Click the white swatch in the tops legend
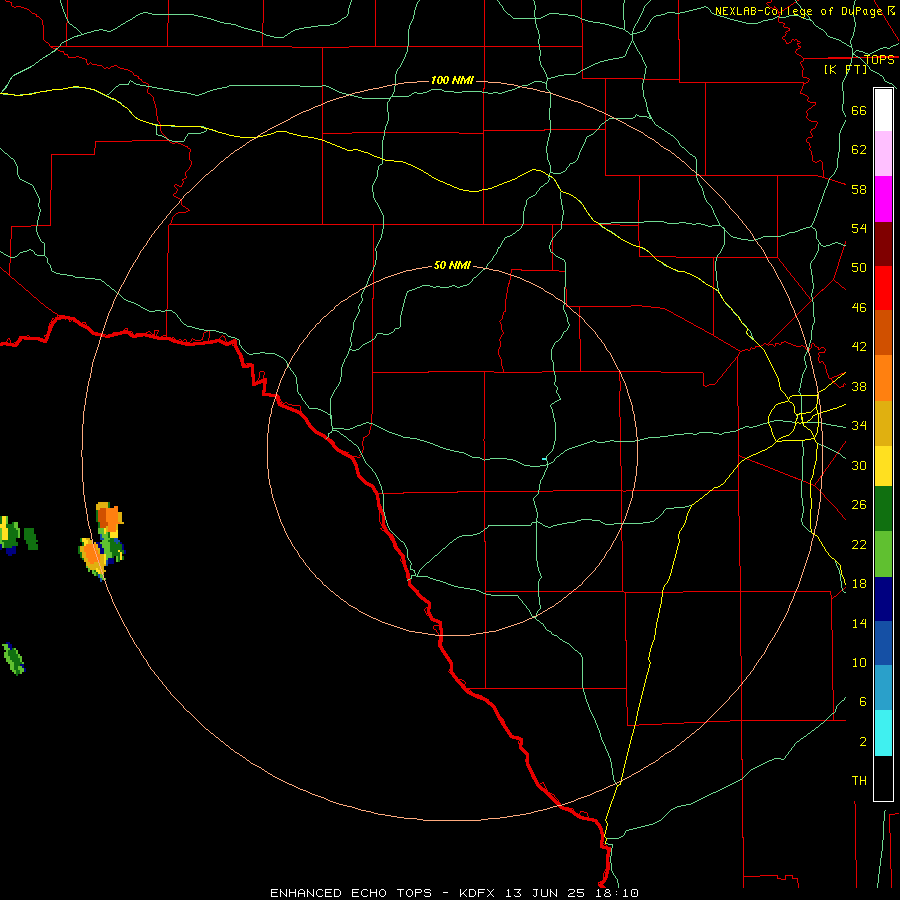 883,110
